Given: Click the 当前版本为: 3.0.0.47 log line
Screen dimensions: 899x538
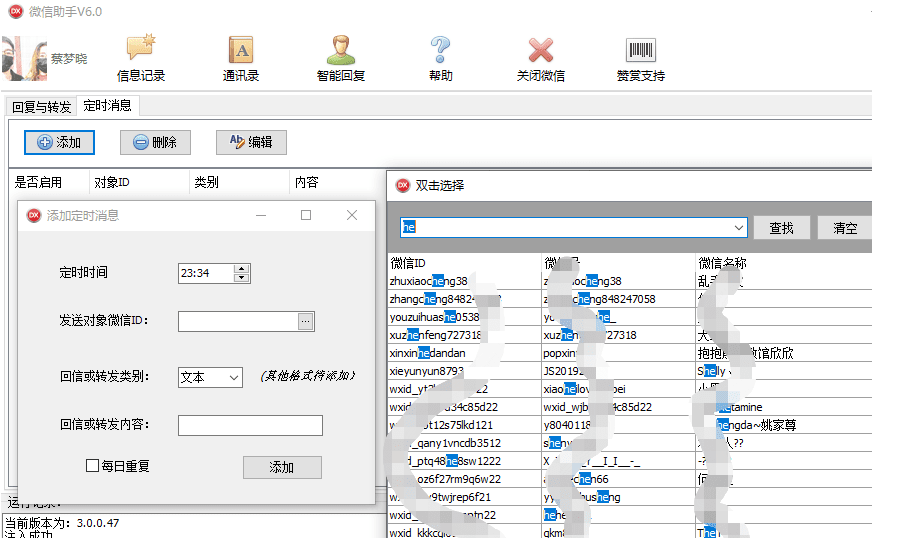Looking at the screenshot, I should pyautogui.click(x=62, y=523).
